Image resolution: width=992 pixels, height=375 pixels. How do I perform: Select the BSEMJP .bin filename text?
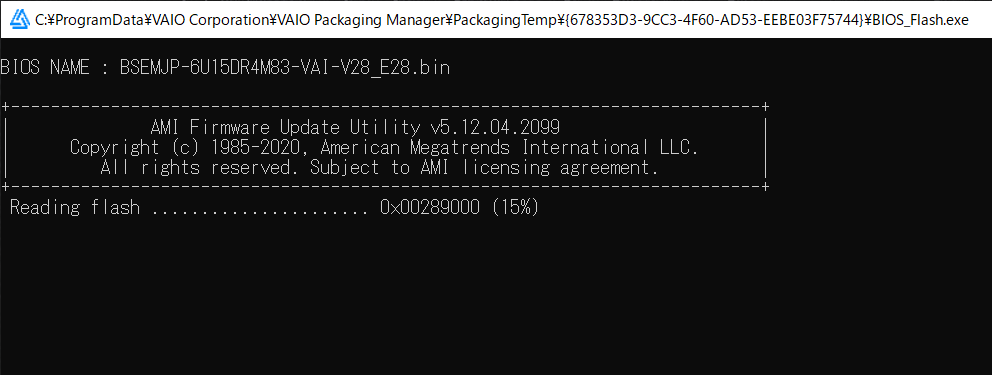pos(285,68)
